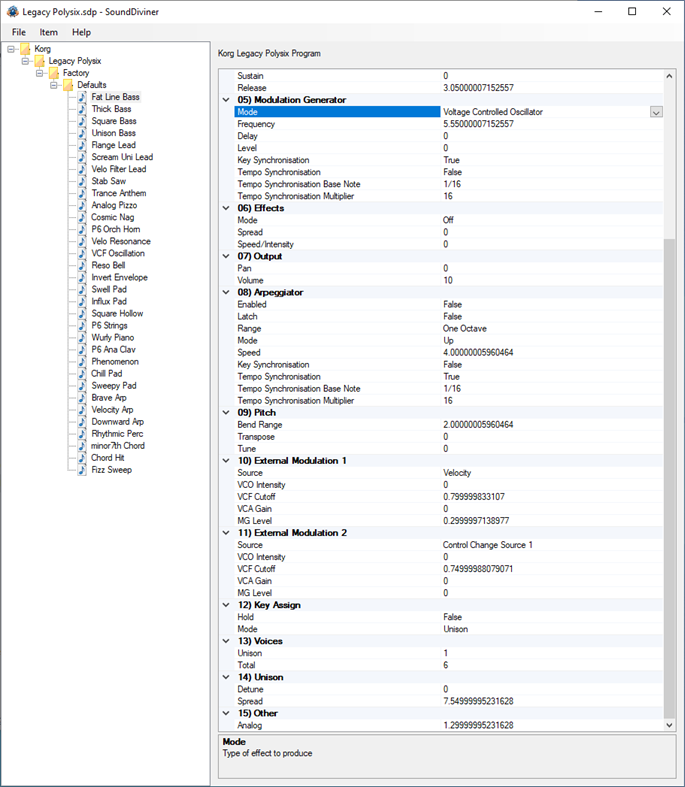
Task: Click the note icon beside P6 Orch Horn
Action: click(x=82, y=229)
